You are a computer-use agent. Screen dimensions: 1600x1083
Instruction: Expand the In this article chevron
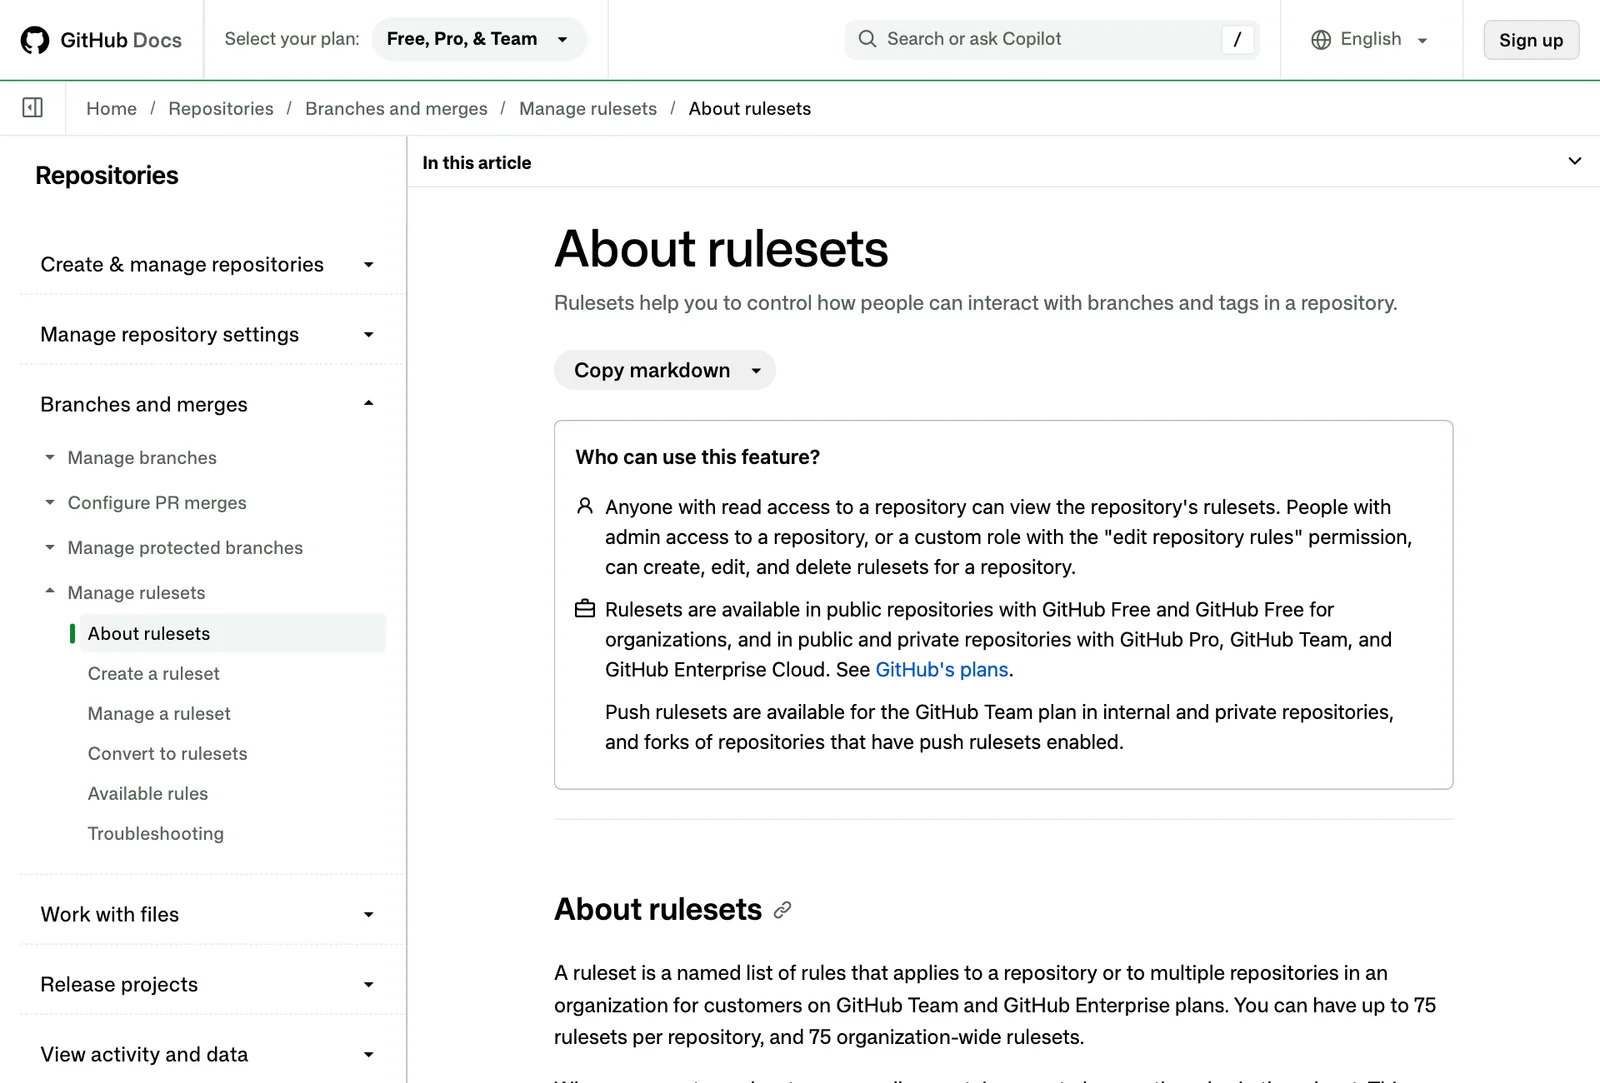(x=1574, y=161)
